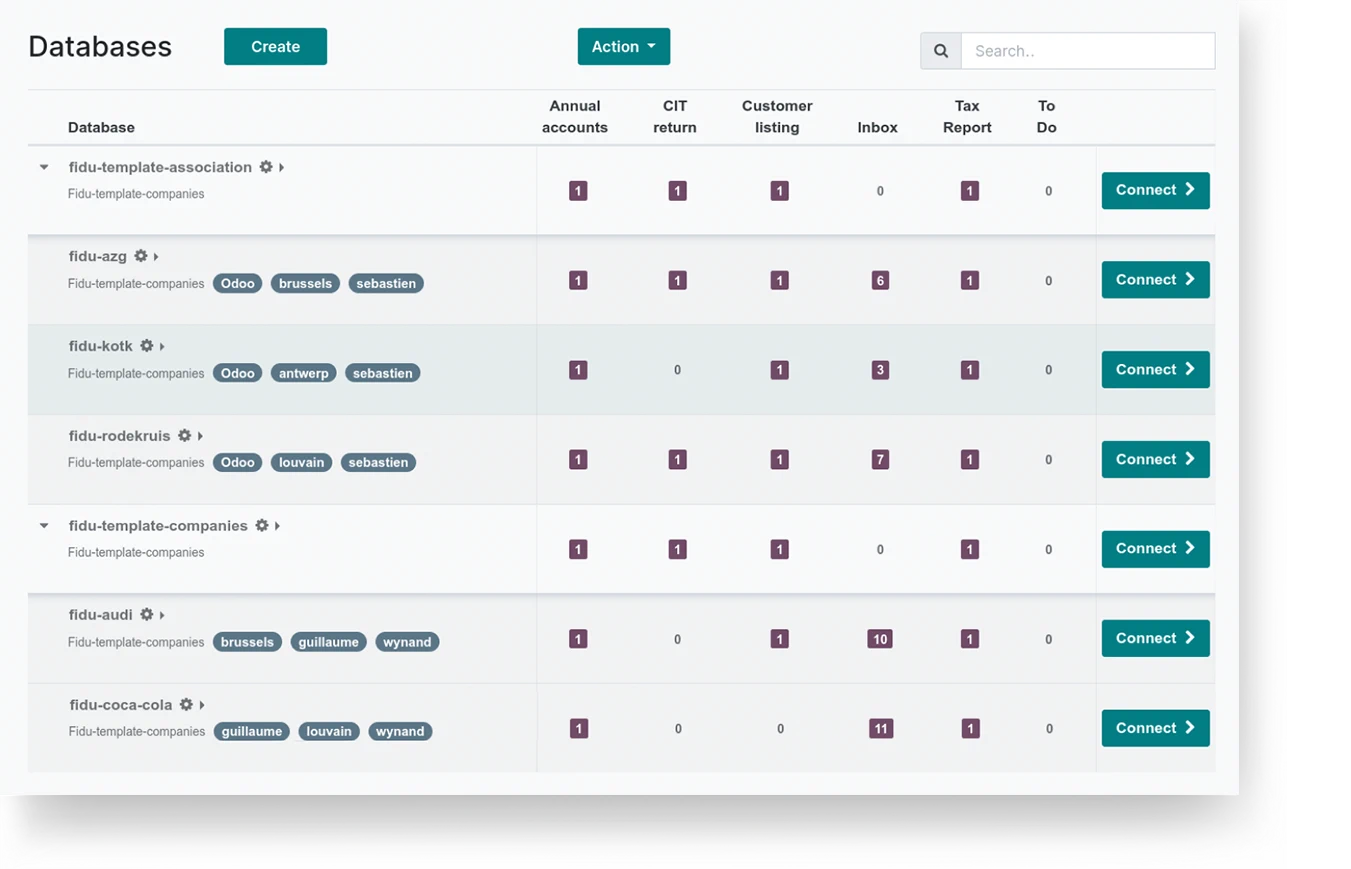Image resolution: width=1351 pixels, height=869 pixels.
Task: Focus the Search input field
Action: [1088, 51]
